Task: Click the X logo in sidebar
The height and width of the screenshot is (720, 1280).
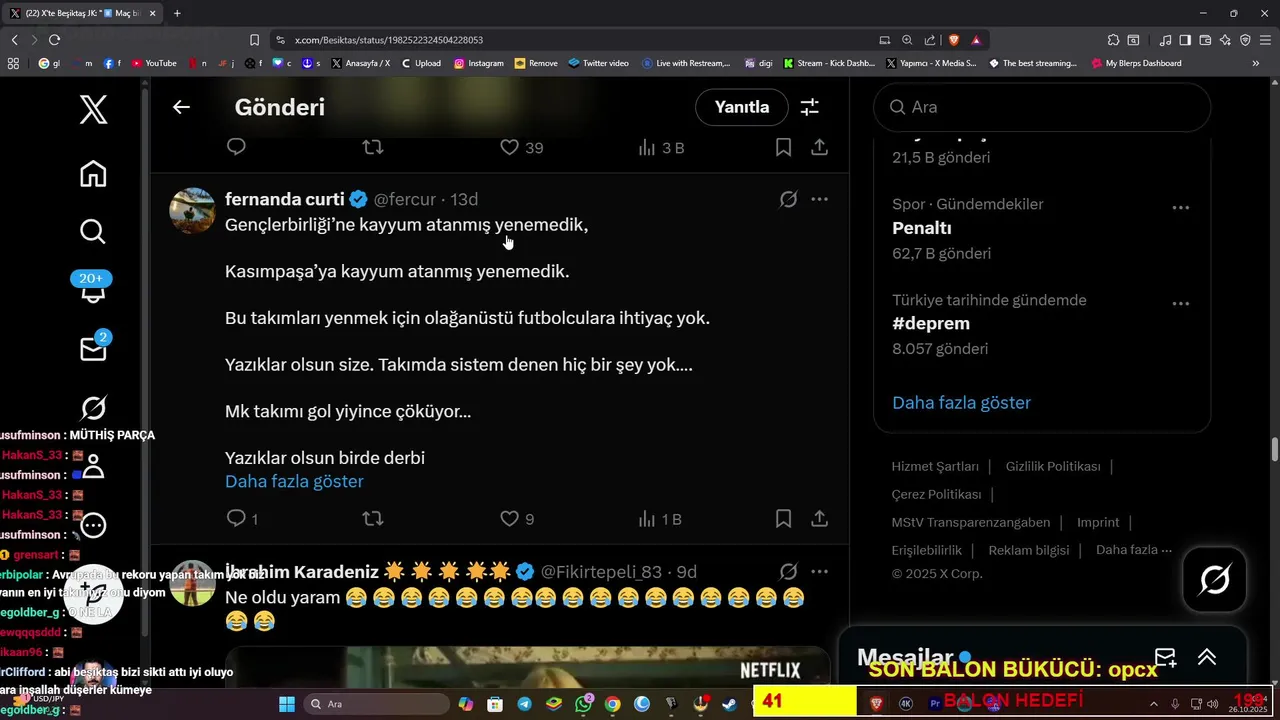Action: pos(93,108)
